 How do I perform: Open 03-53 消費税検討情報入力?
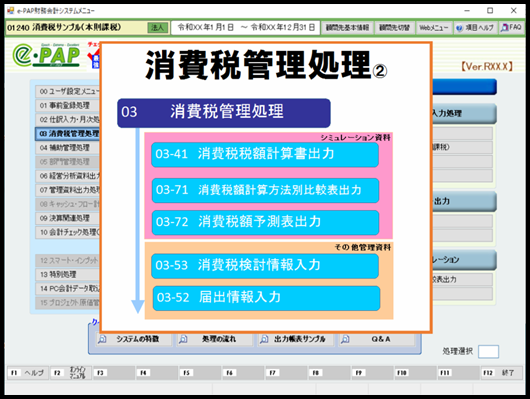[265, 266]
